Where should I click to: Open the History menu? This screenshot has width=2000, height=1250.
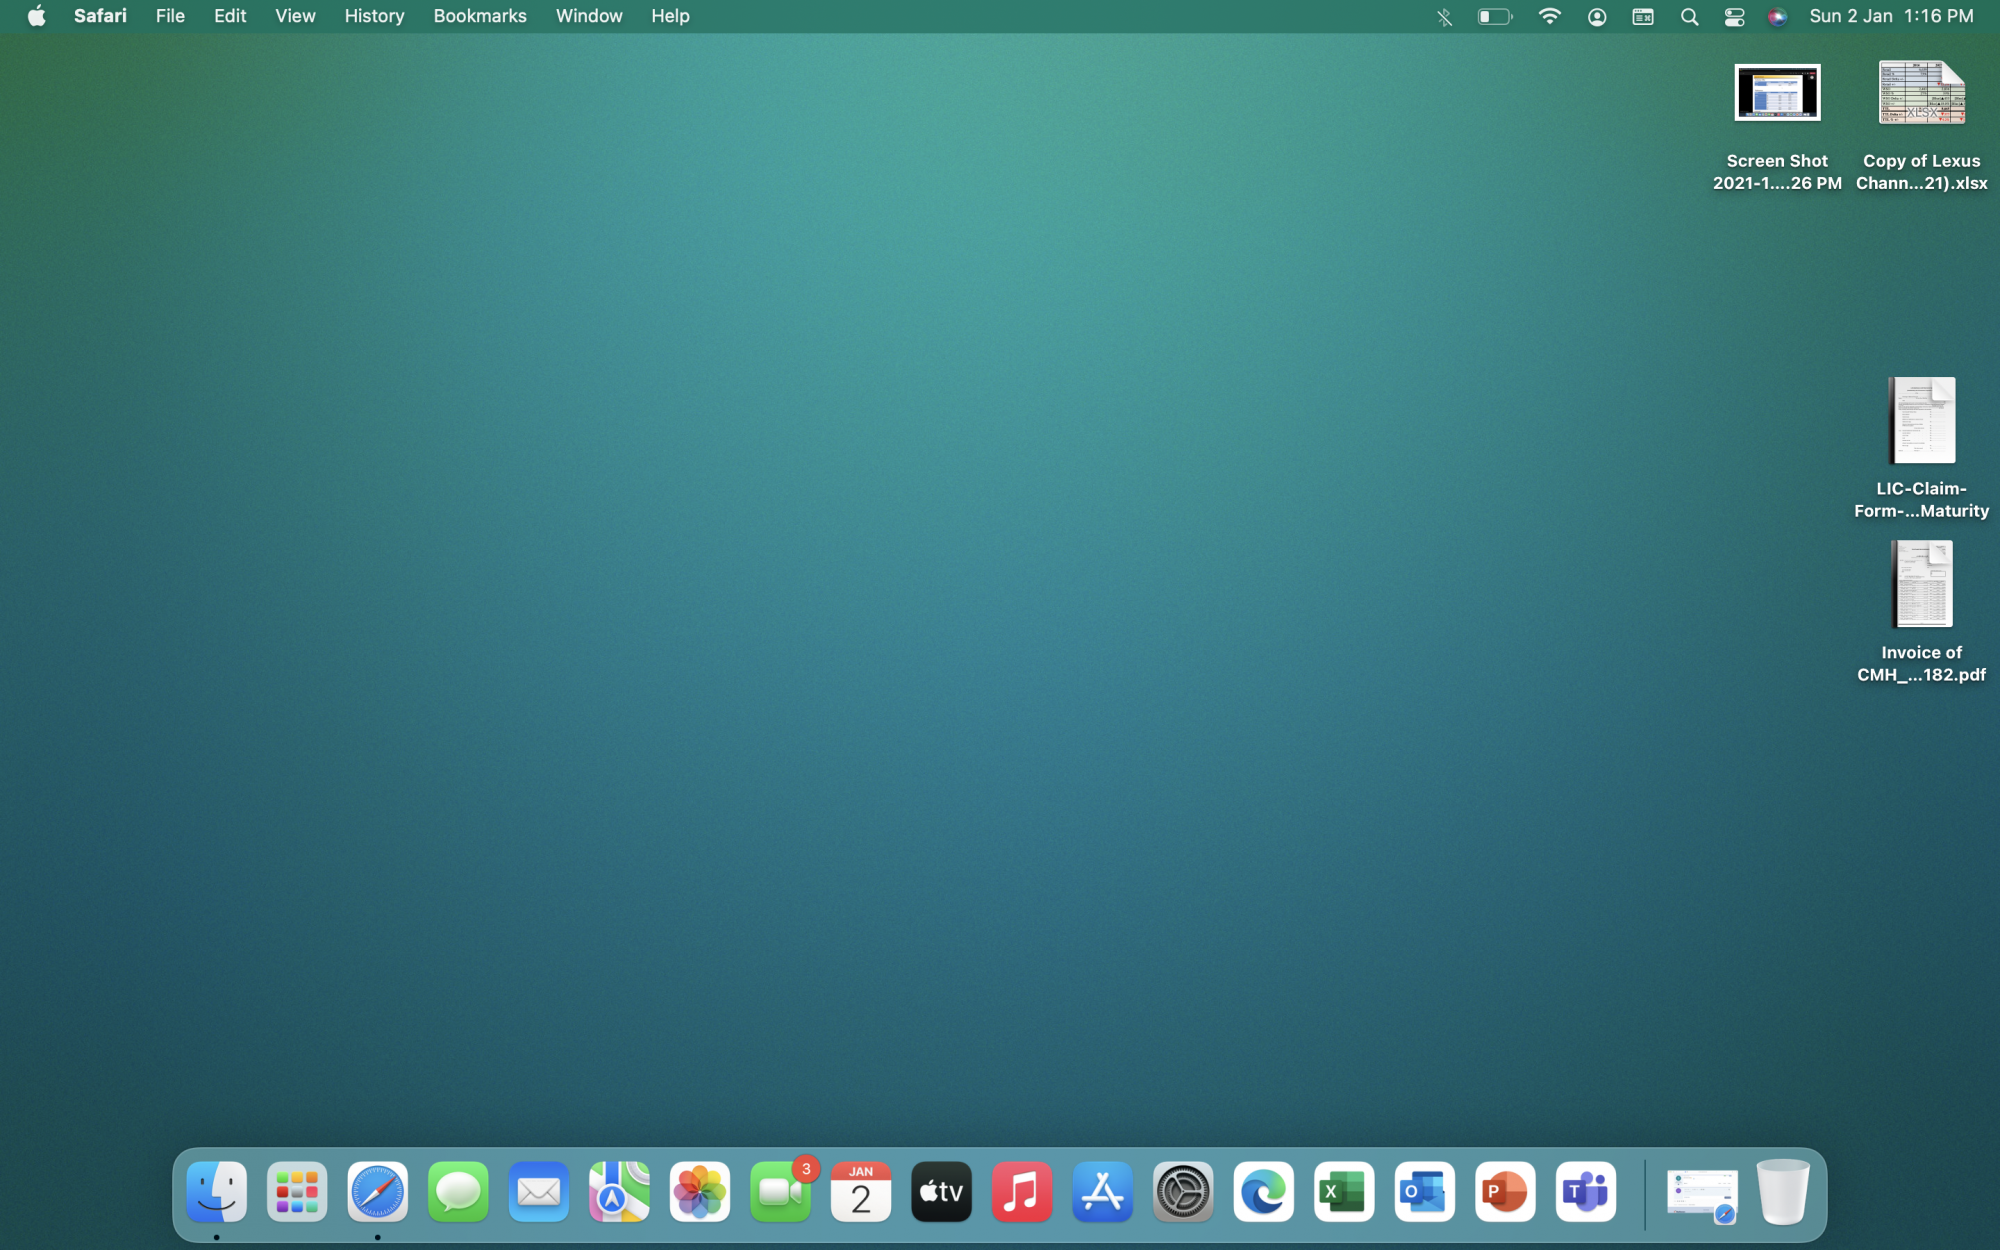(x=374, y=17)
